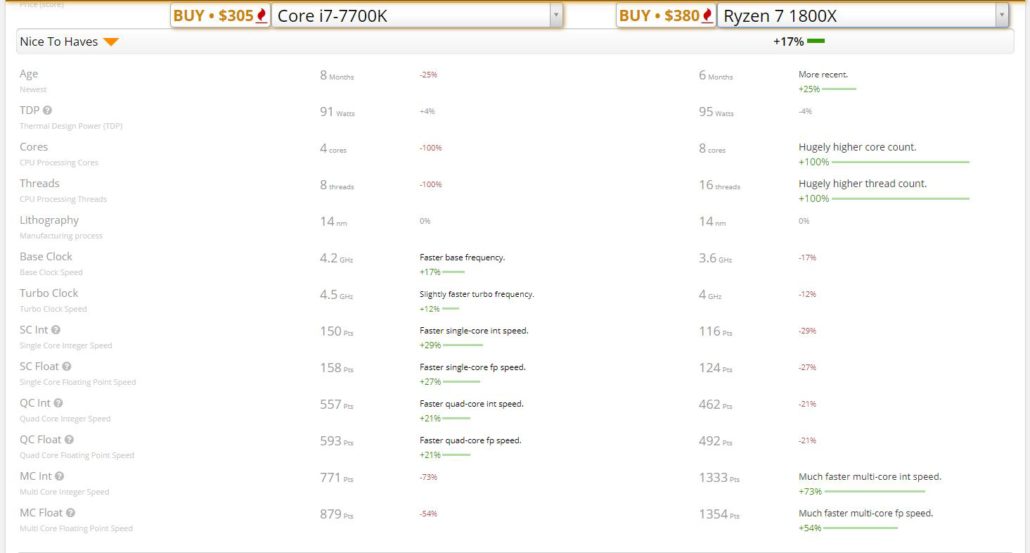Screen dimensions: 1030x553
Task: Click the MC Int help icon
Action: tap(59, 476)
